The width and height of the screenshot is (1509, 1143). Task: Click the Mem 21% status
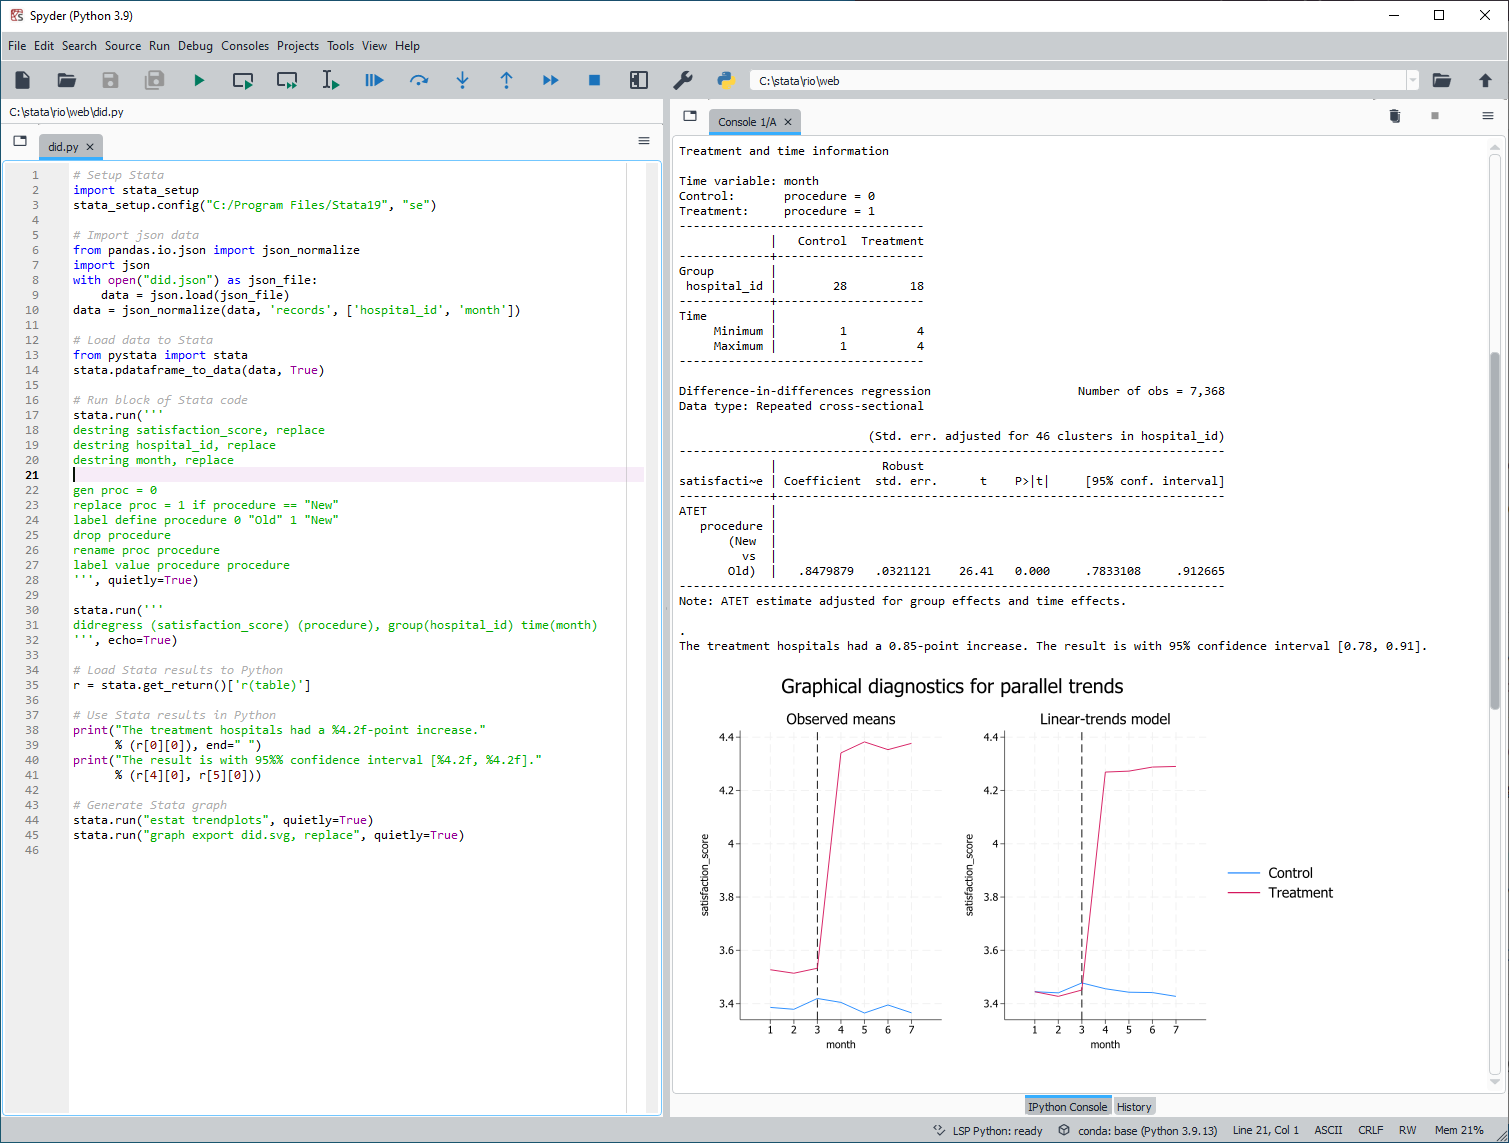(1459, 1131)
